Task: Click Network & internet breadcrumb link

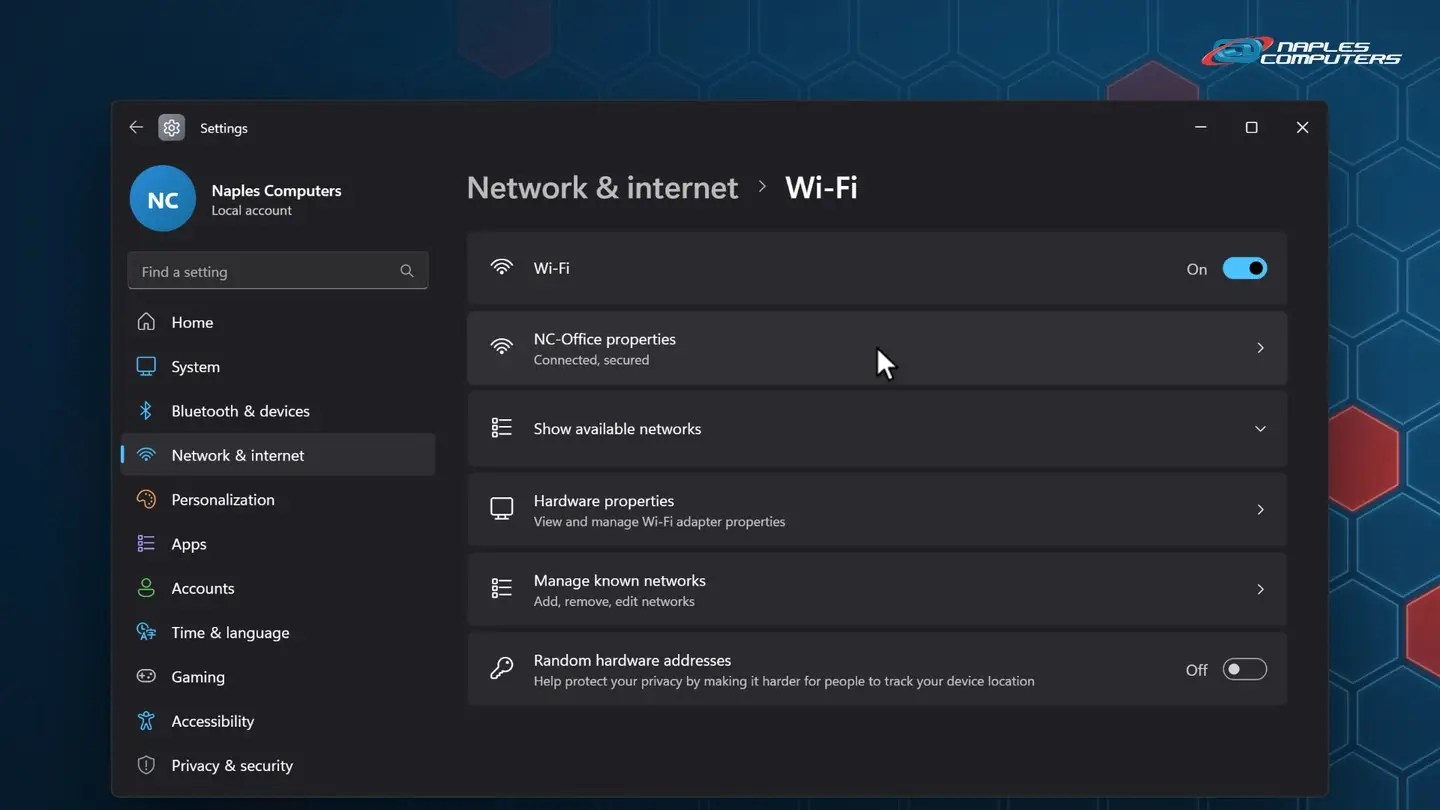Action: point(602,188)
